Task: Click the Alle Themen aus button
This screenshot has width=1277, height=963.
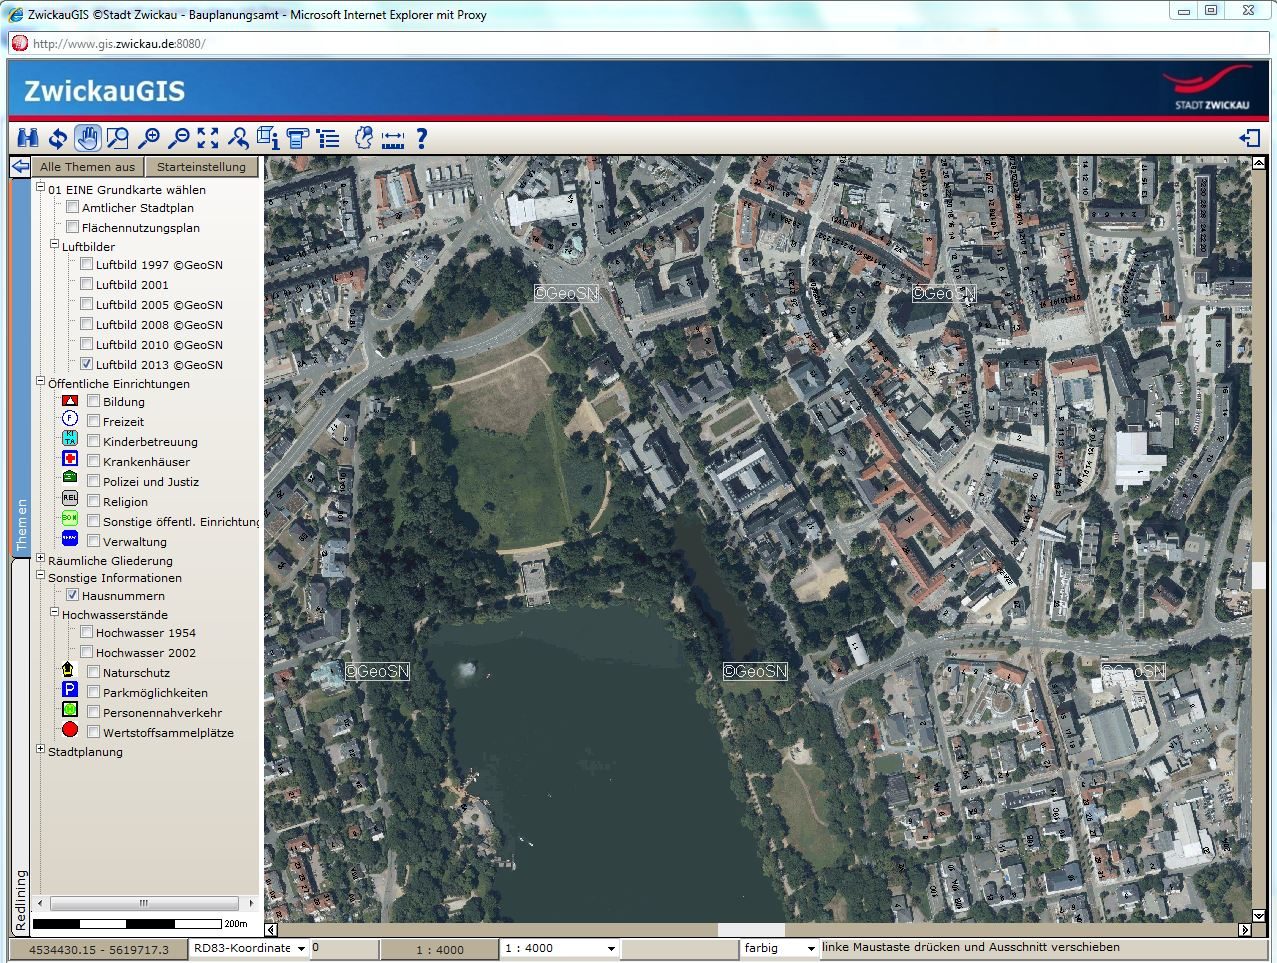Action: [x=87, y=167]
